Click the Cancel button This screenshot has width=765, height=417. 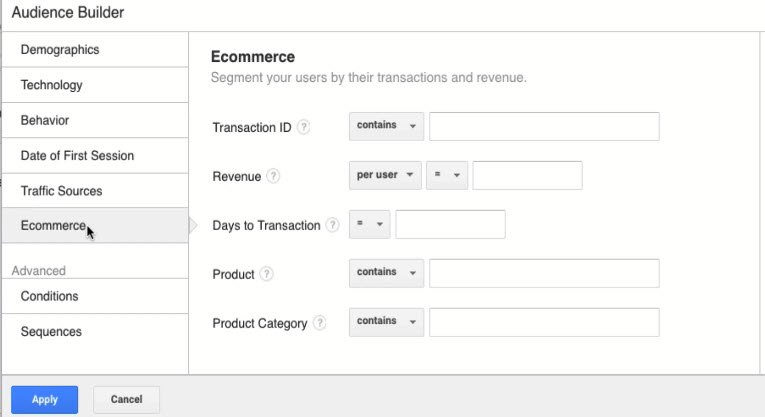click(126, 400)
